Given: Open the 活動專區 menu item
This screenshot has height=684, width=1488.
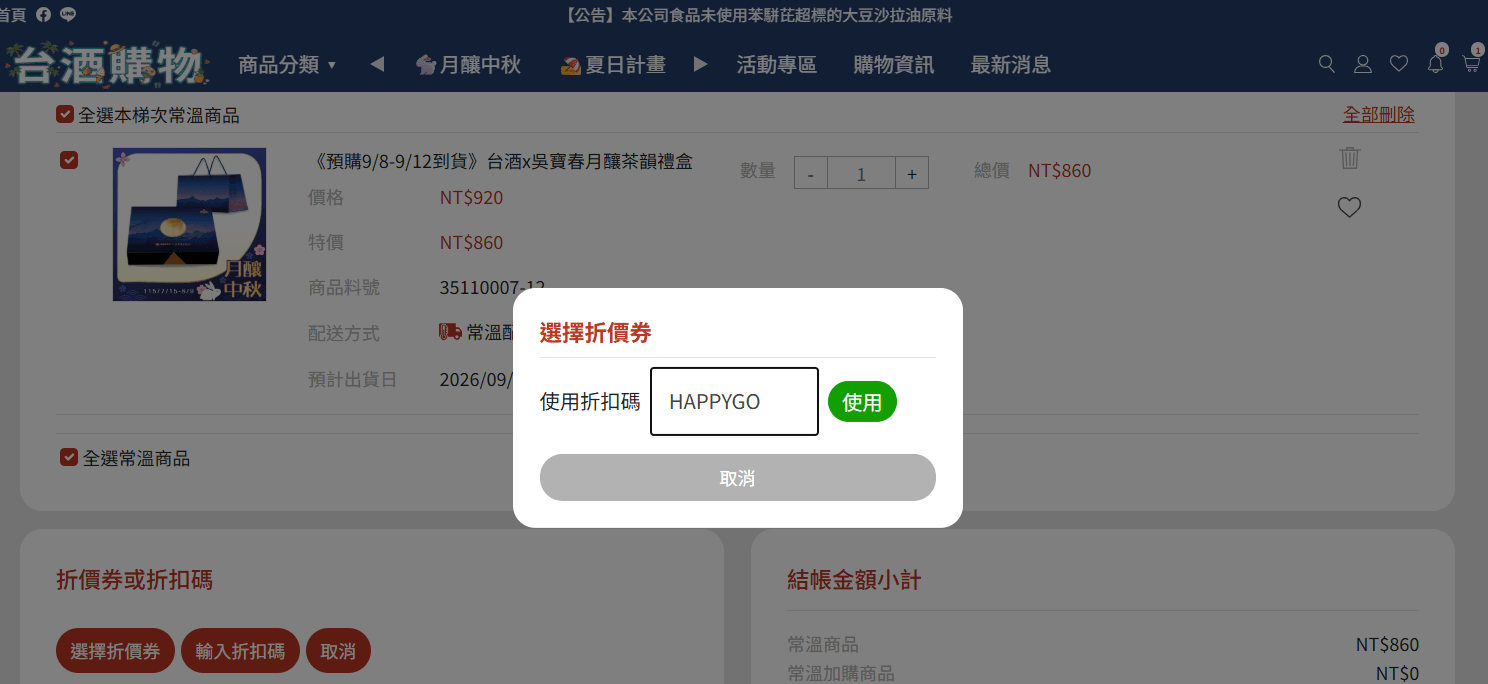Looking at the screenshot, I should pyautogui.click(x=777, y=65).
